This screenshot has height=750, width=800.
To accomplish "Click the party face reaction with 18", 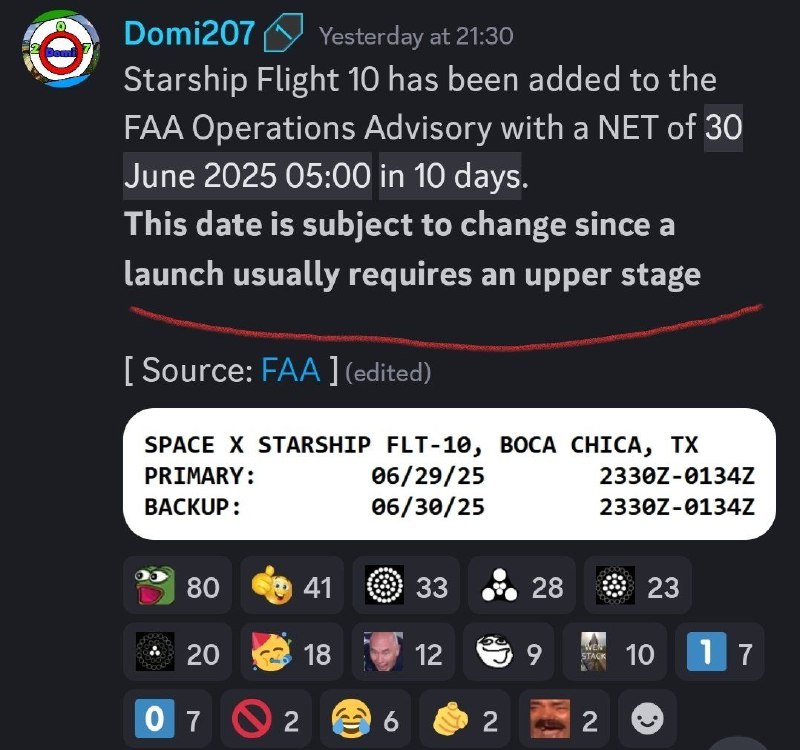I will click(292, 652).
